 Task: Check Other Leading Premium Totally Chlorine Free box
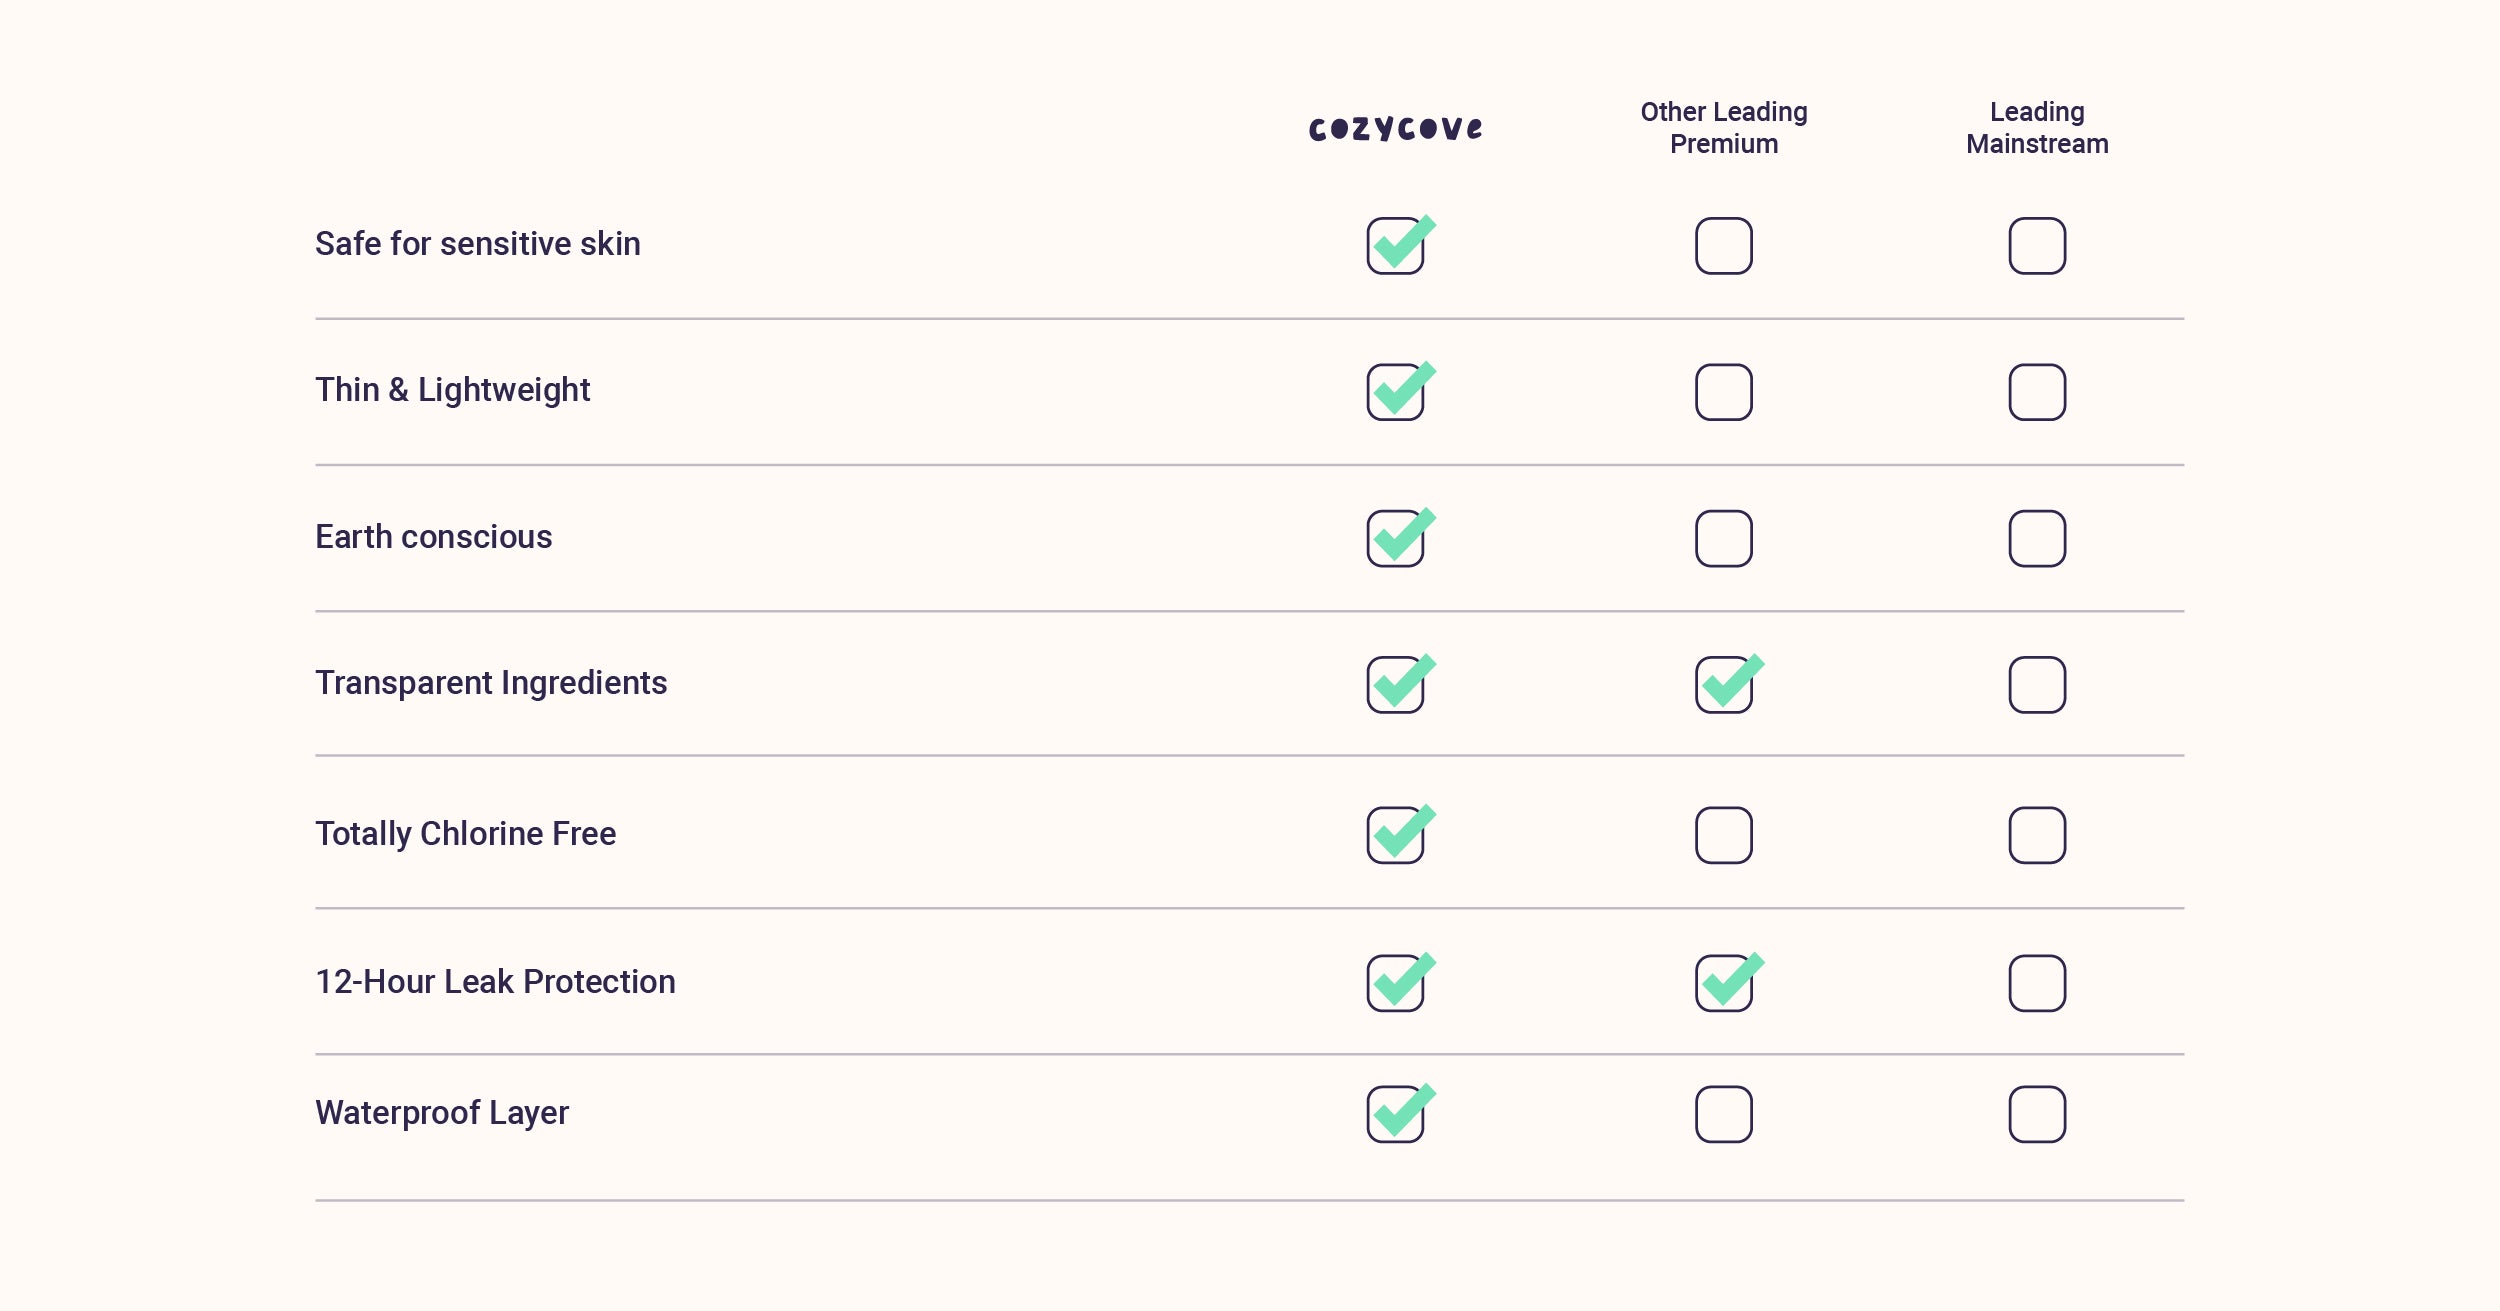pyautogui.click(x=1723, y=835)
